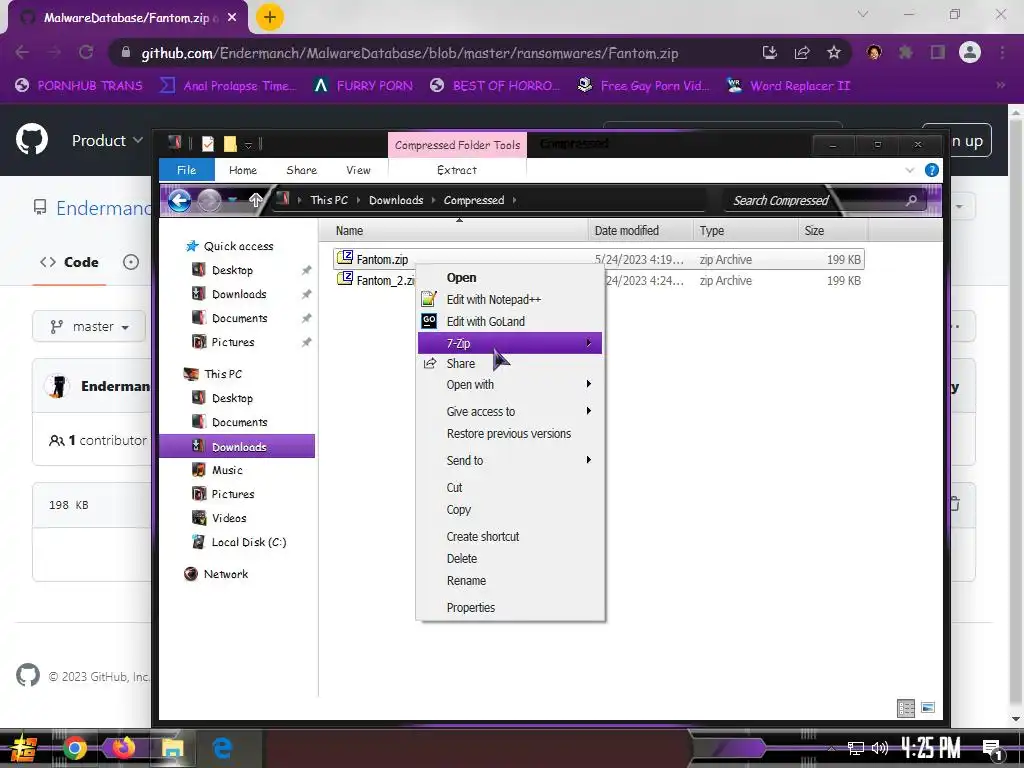Bookmark this page with star icon

(834, 53)
